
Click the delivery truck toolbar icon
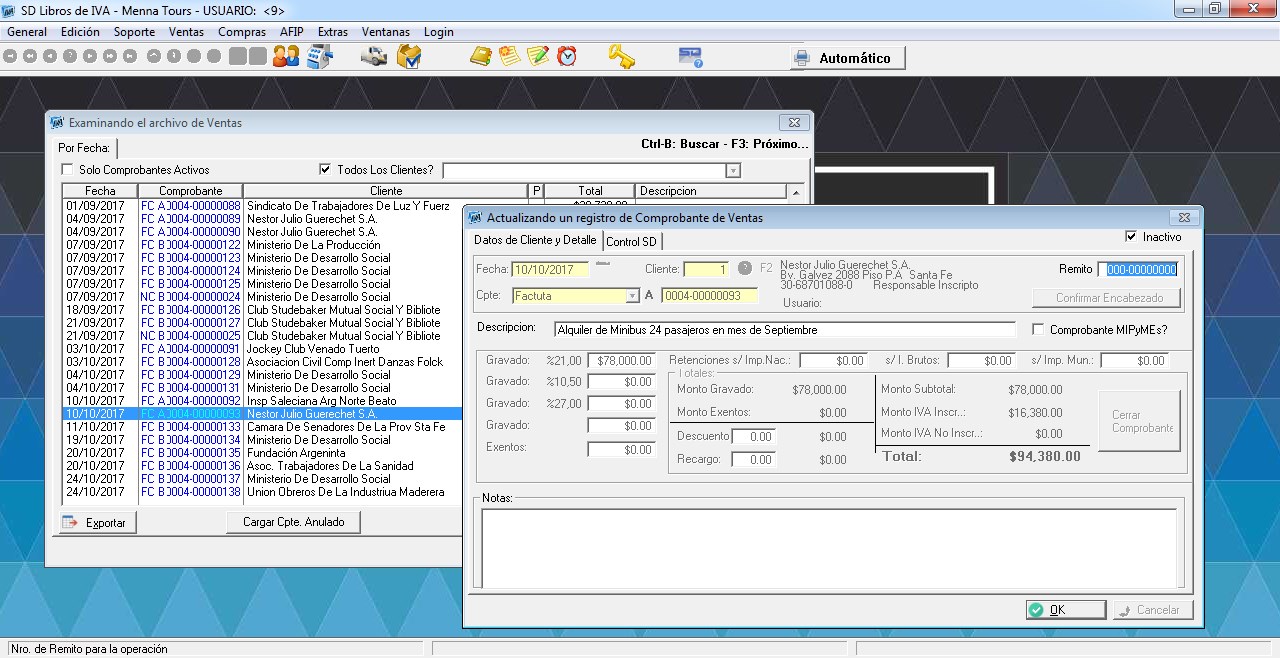374,57
